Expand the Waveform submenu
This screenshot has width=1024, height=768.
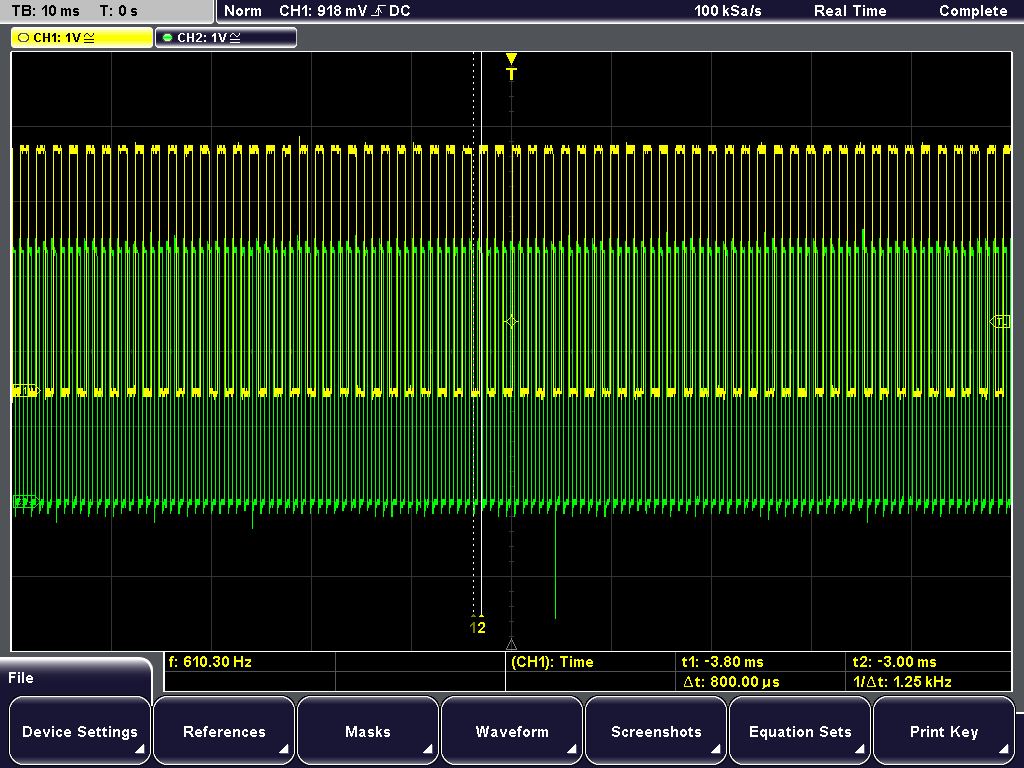click(x=512, y=732)
